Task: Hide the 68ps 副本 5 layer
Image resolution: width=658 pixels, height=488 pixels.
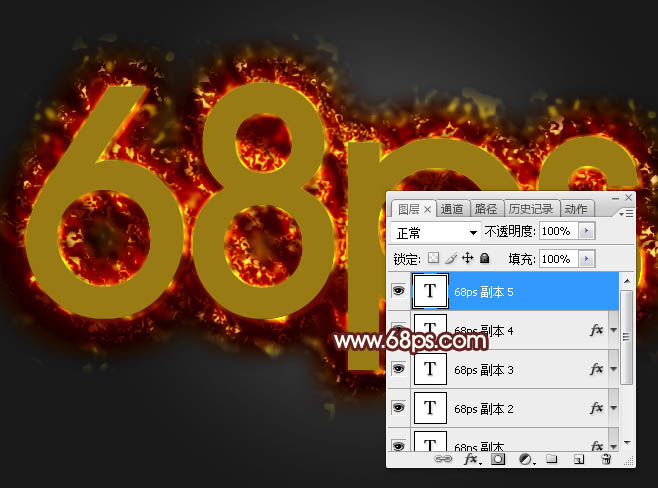Action: [398, 290]
